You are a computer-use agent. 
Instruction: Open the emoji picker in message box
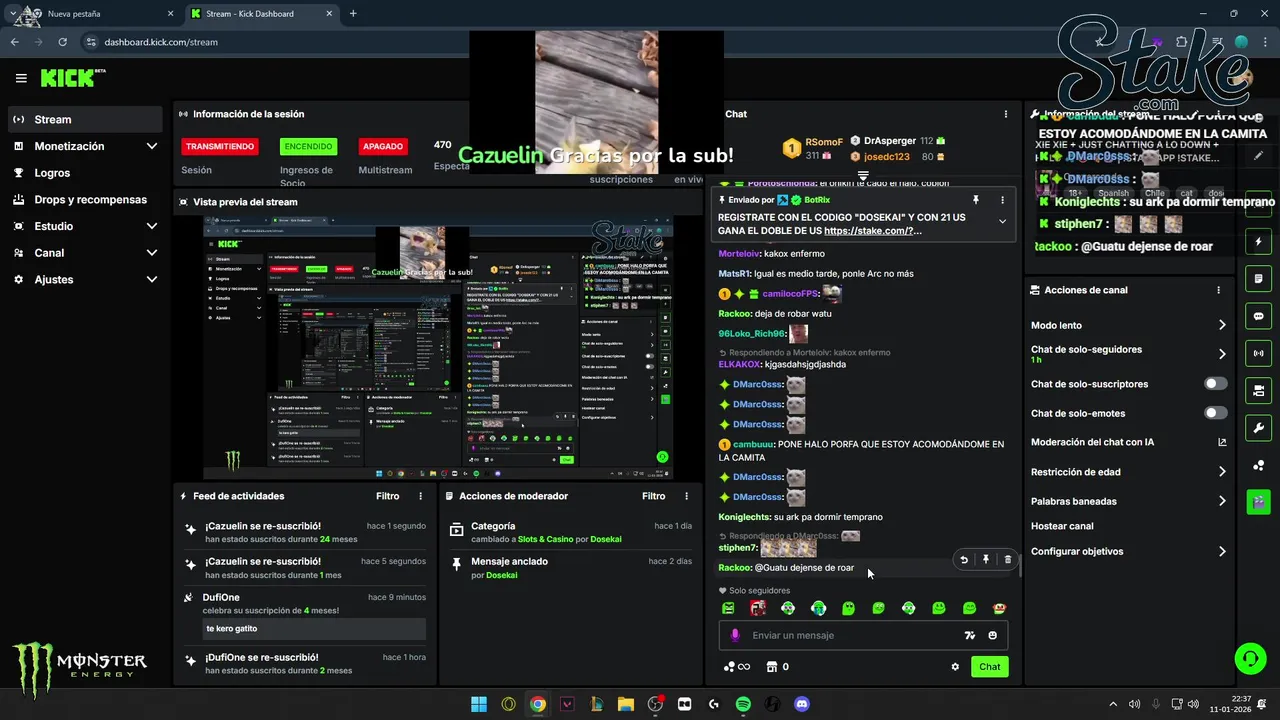click(993, 635)
